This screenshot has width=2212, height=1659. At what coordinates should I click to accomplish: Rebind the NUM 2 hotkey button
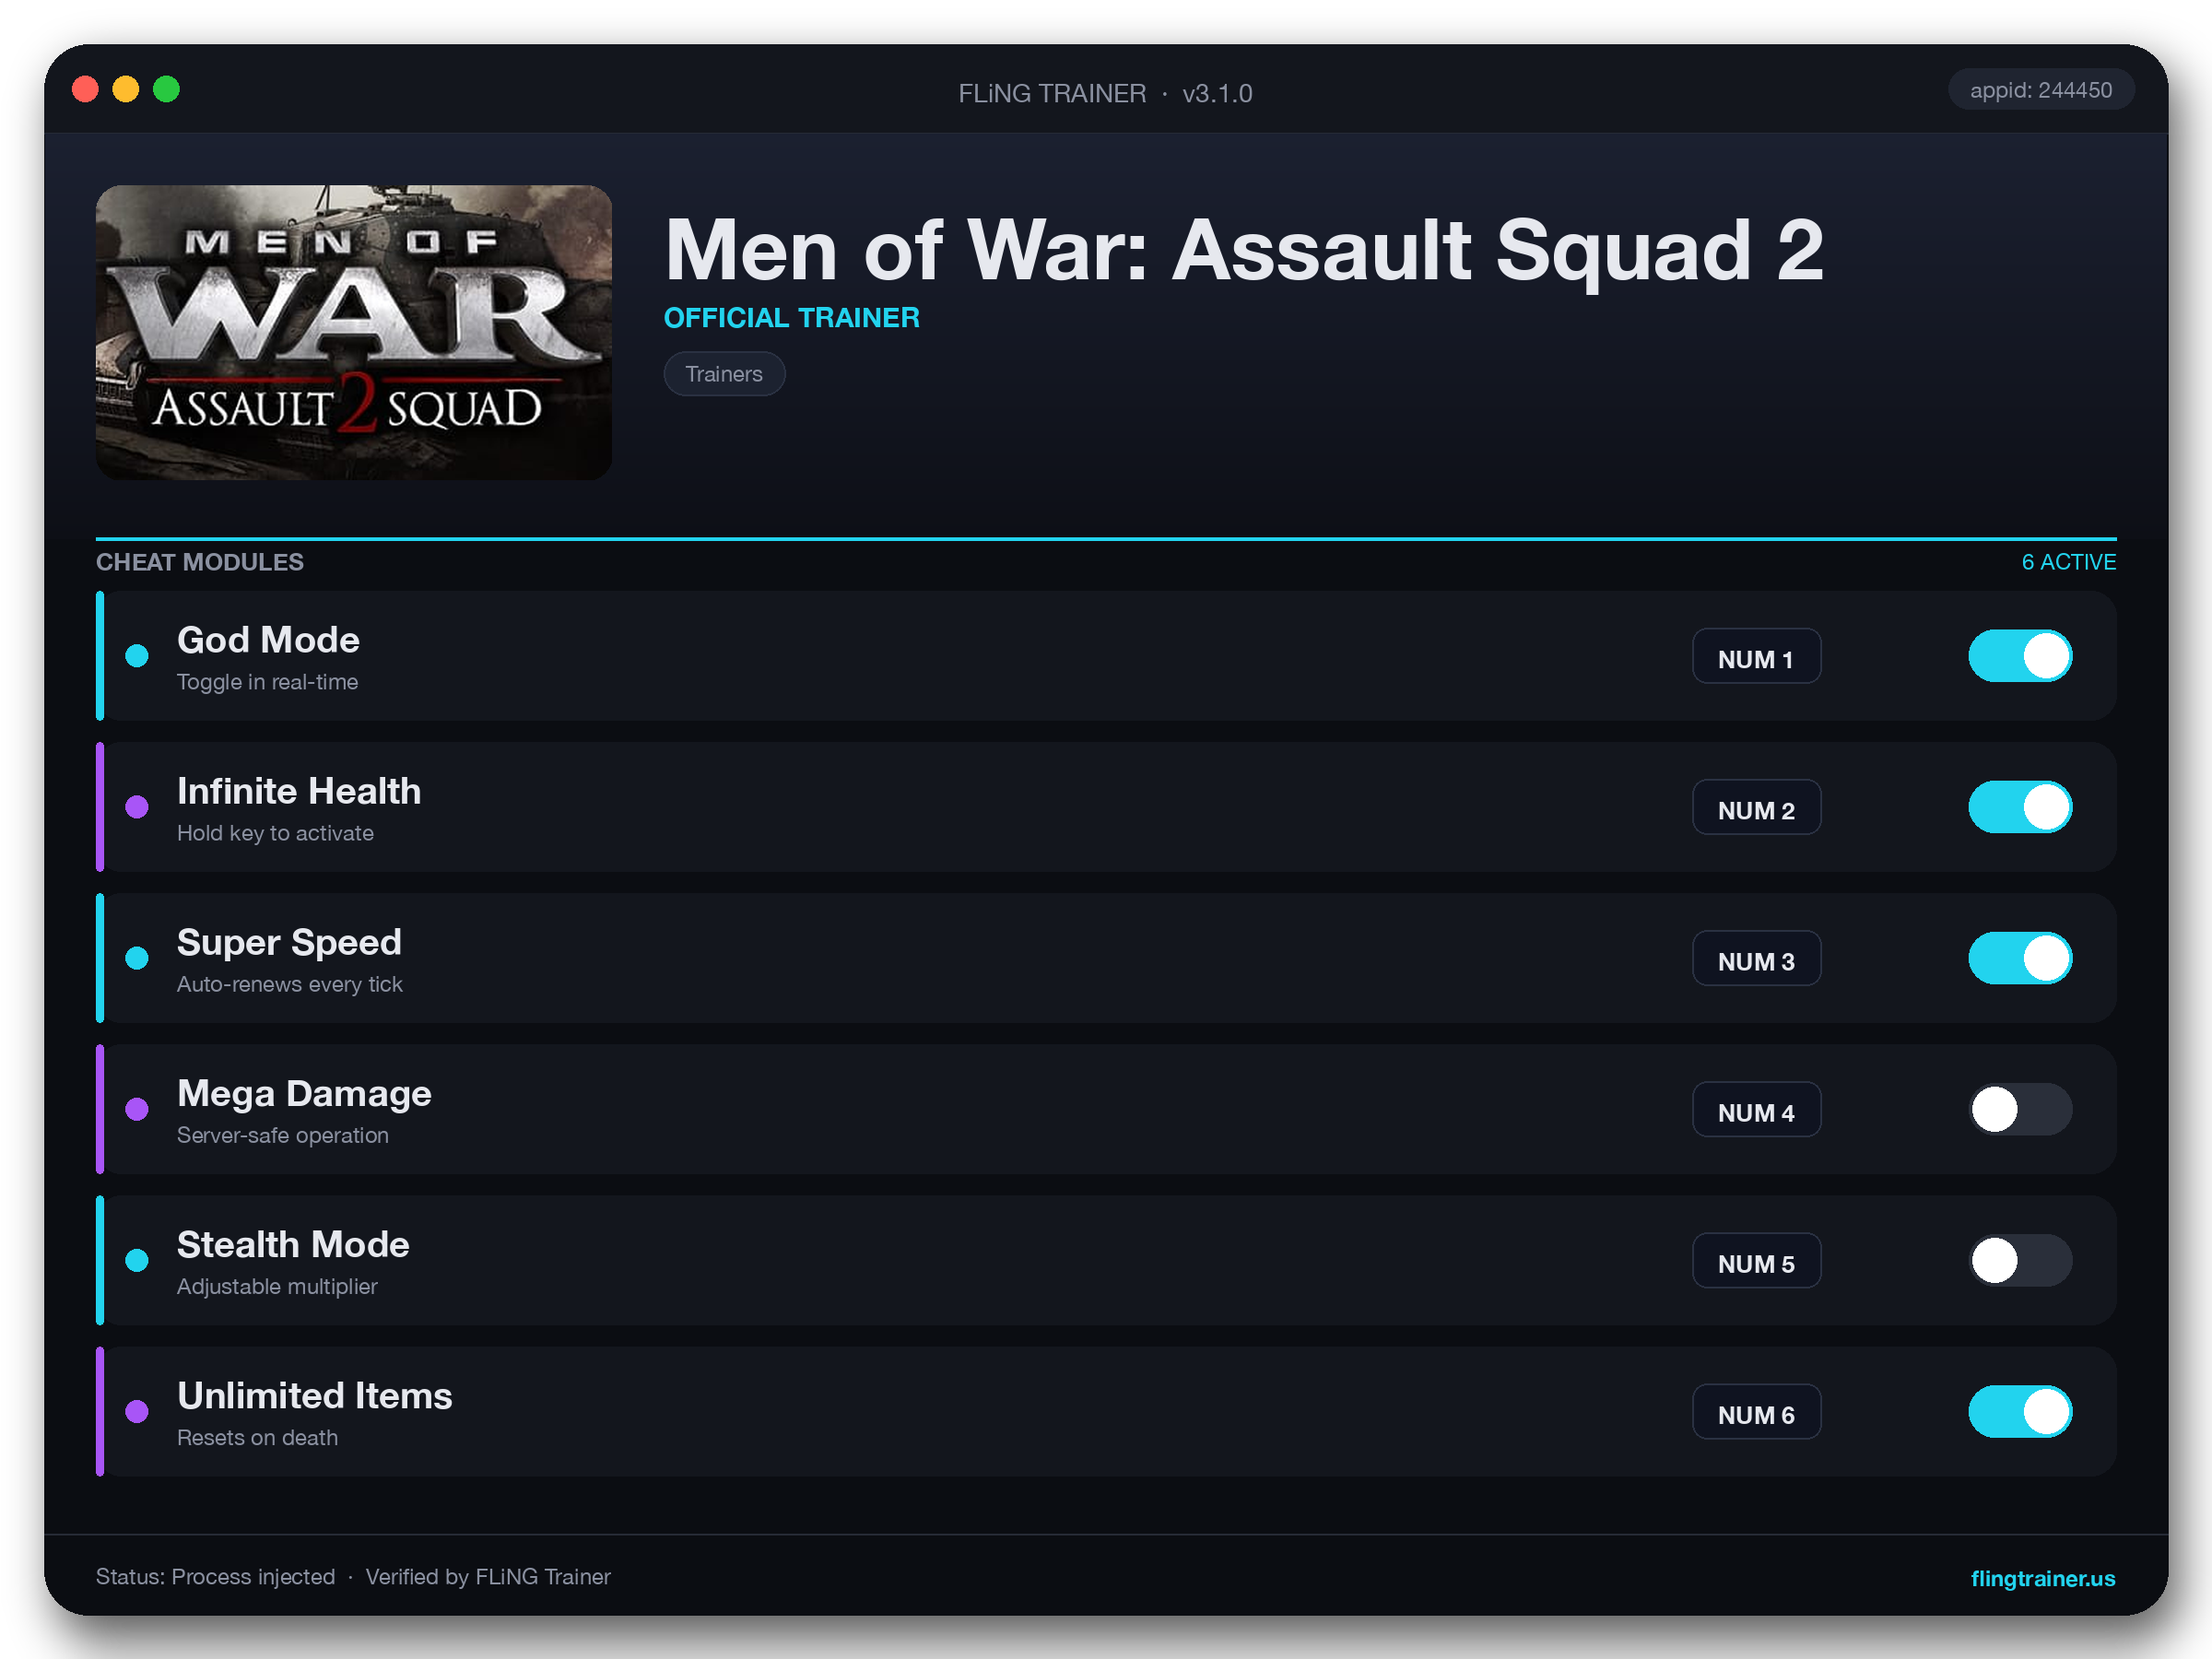point(1756,807)
